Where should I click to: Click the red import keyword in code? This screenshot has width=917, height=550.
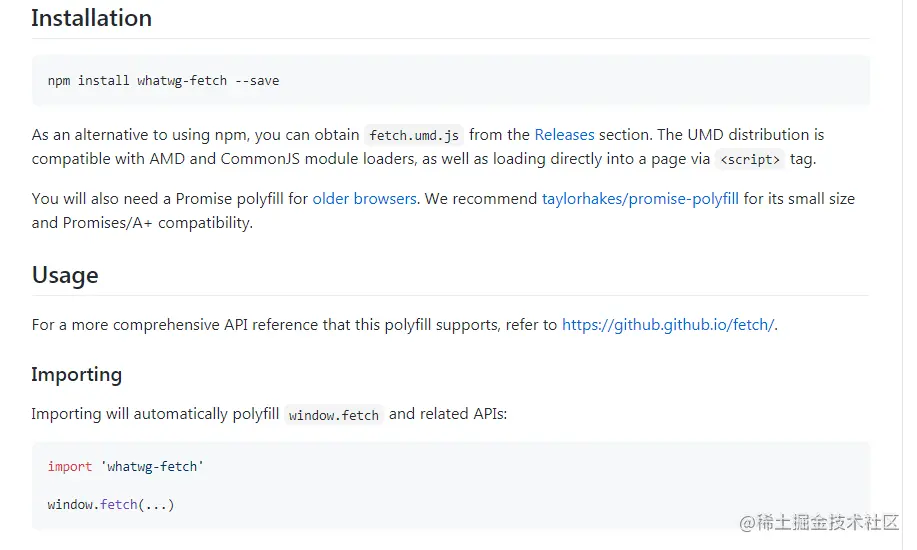click(x=69, y=467)
